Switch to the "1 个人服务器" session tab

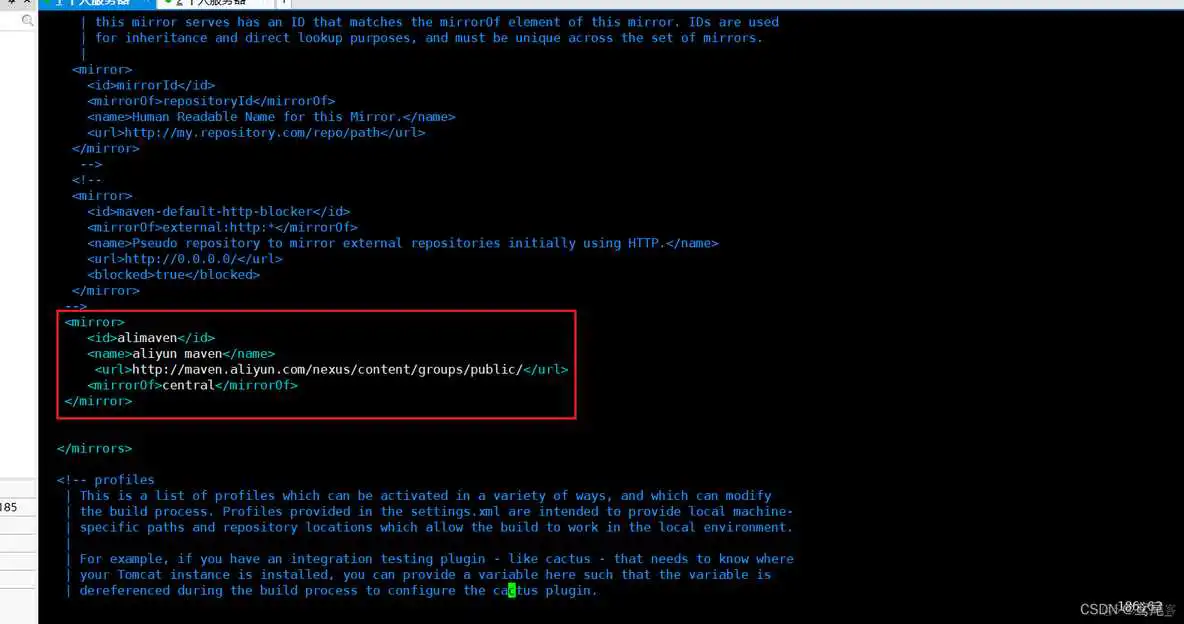[x=95, y=4]
